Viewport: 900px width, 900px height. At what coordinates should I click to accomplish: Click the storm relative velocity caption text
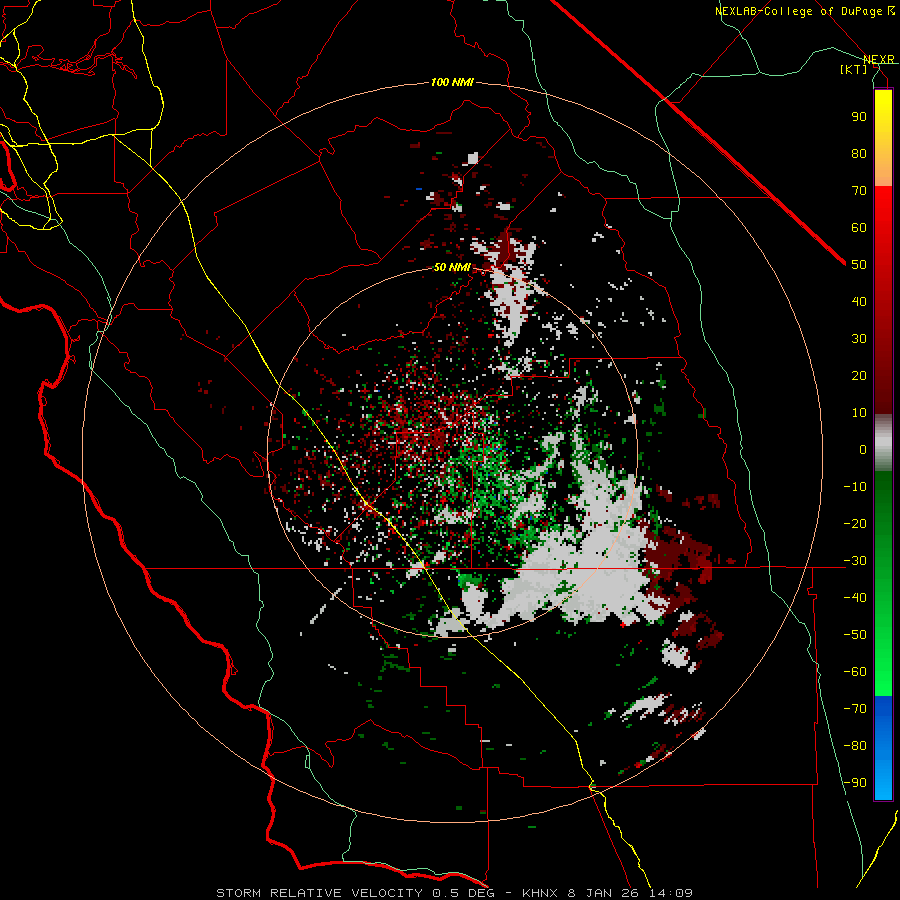point(454,893)
